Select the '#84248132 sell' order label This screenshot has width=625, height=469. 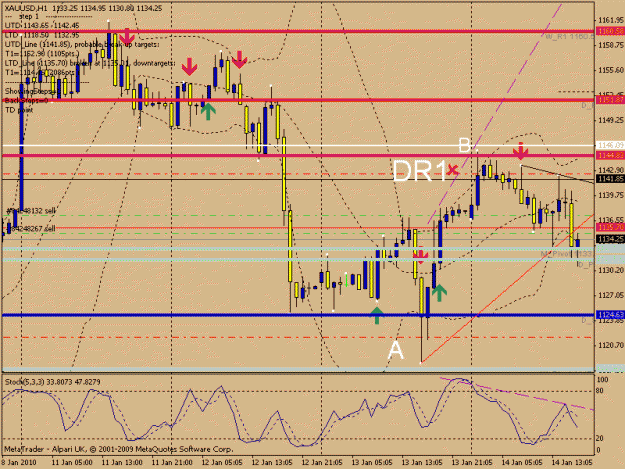(31, 210)
